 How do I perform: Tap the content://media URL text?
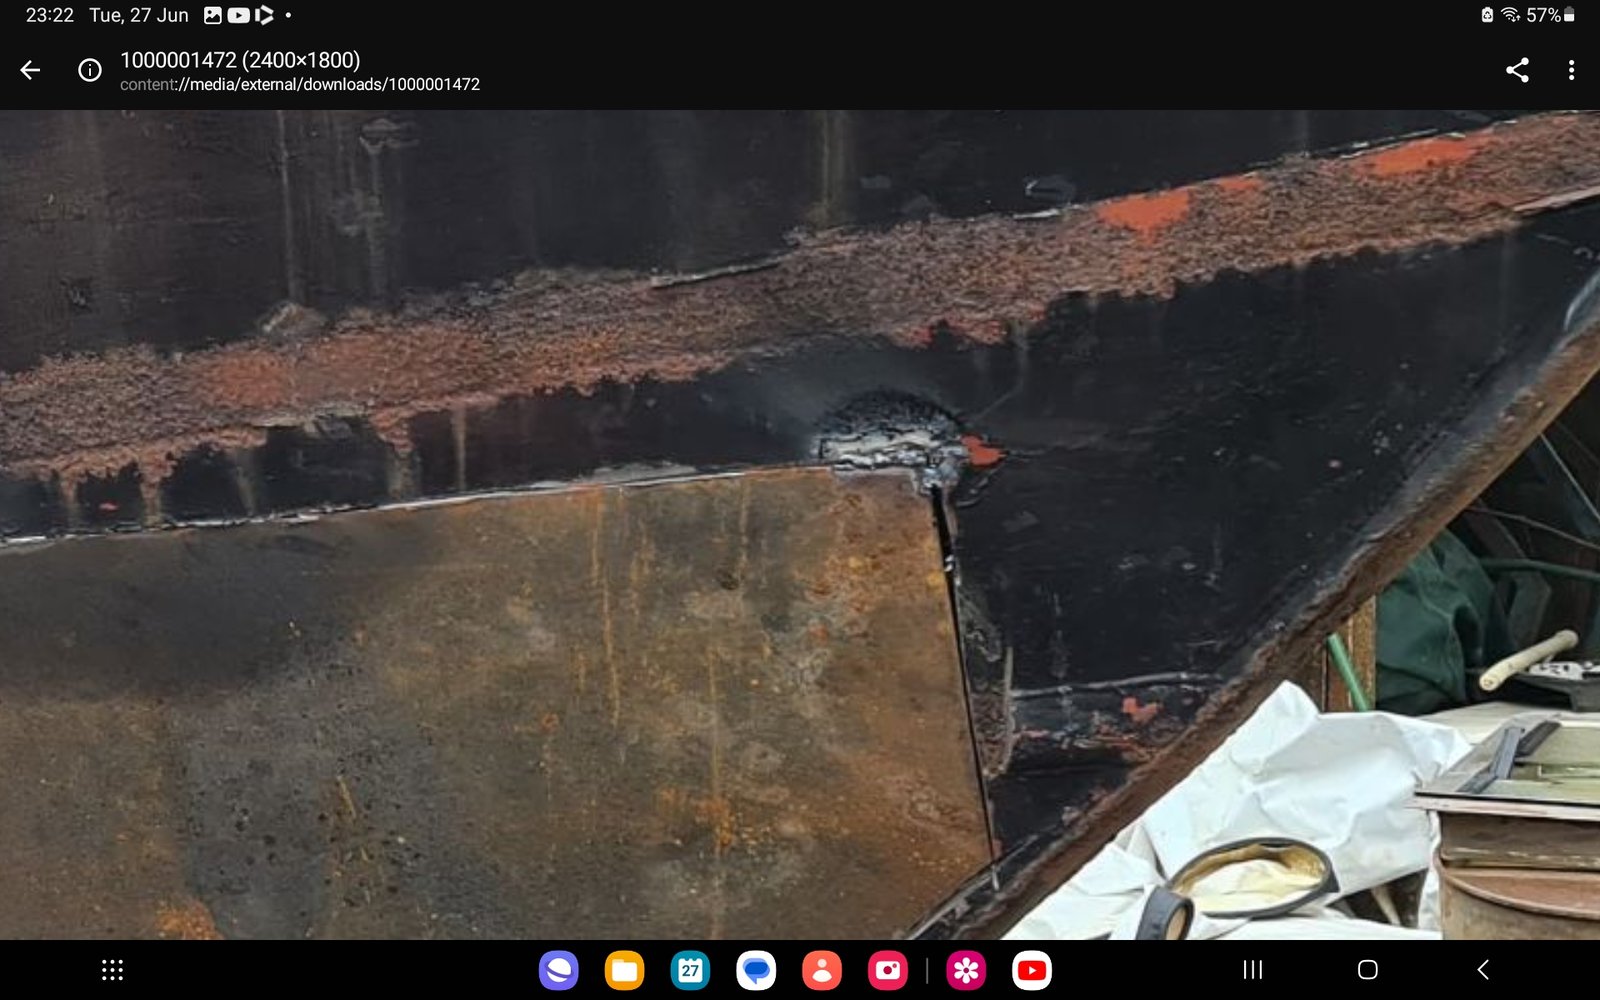coord(300,85)
